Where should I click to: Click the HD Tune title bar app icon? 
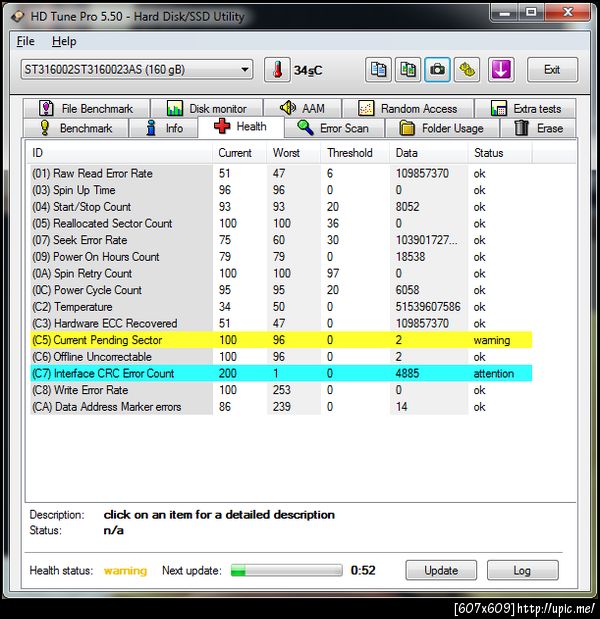[18, 17]
